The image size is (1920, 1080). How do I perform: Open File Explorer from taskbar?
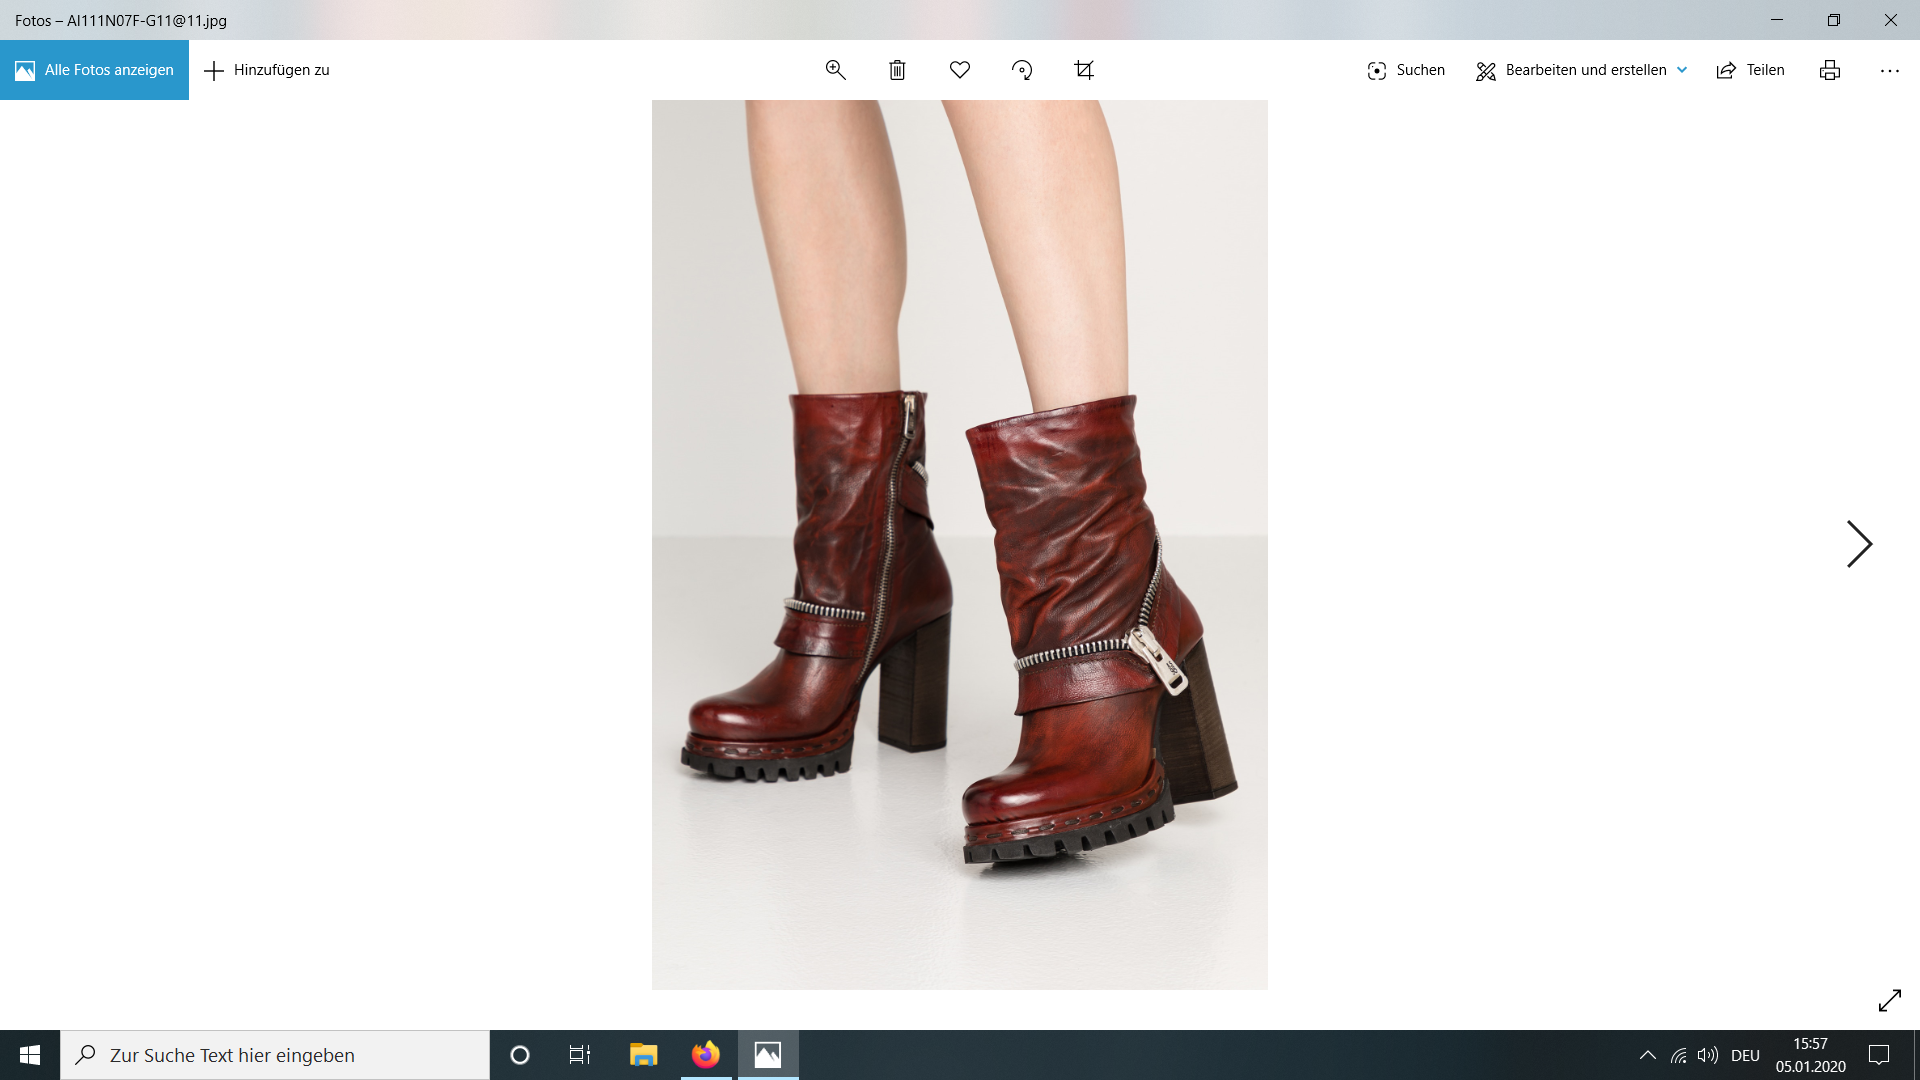[x=643, y=1055]
